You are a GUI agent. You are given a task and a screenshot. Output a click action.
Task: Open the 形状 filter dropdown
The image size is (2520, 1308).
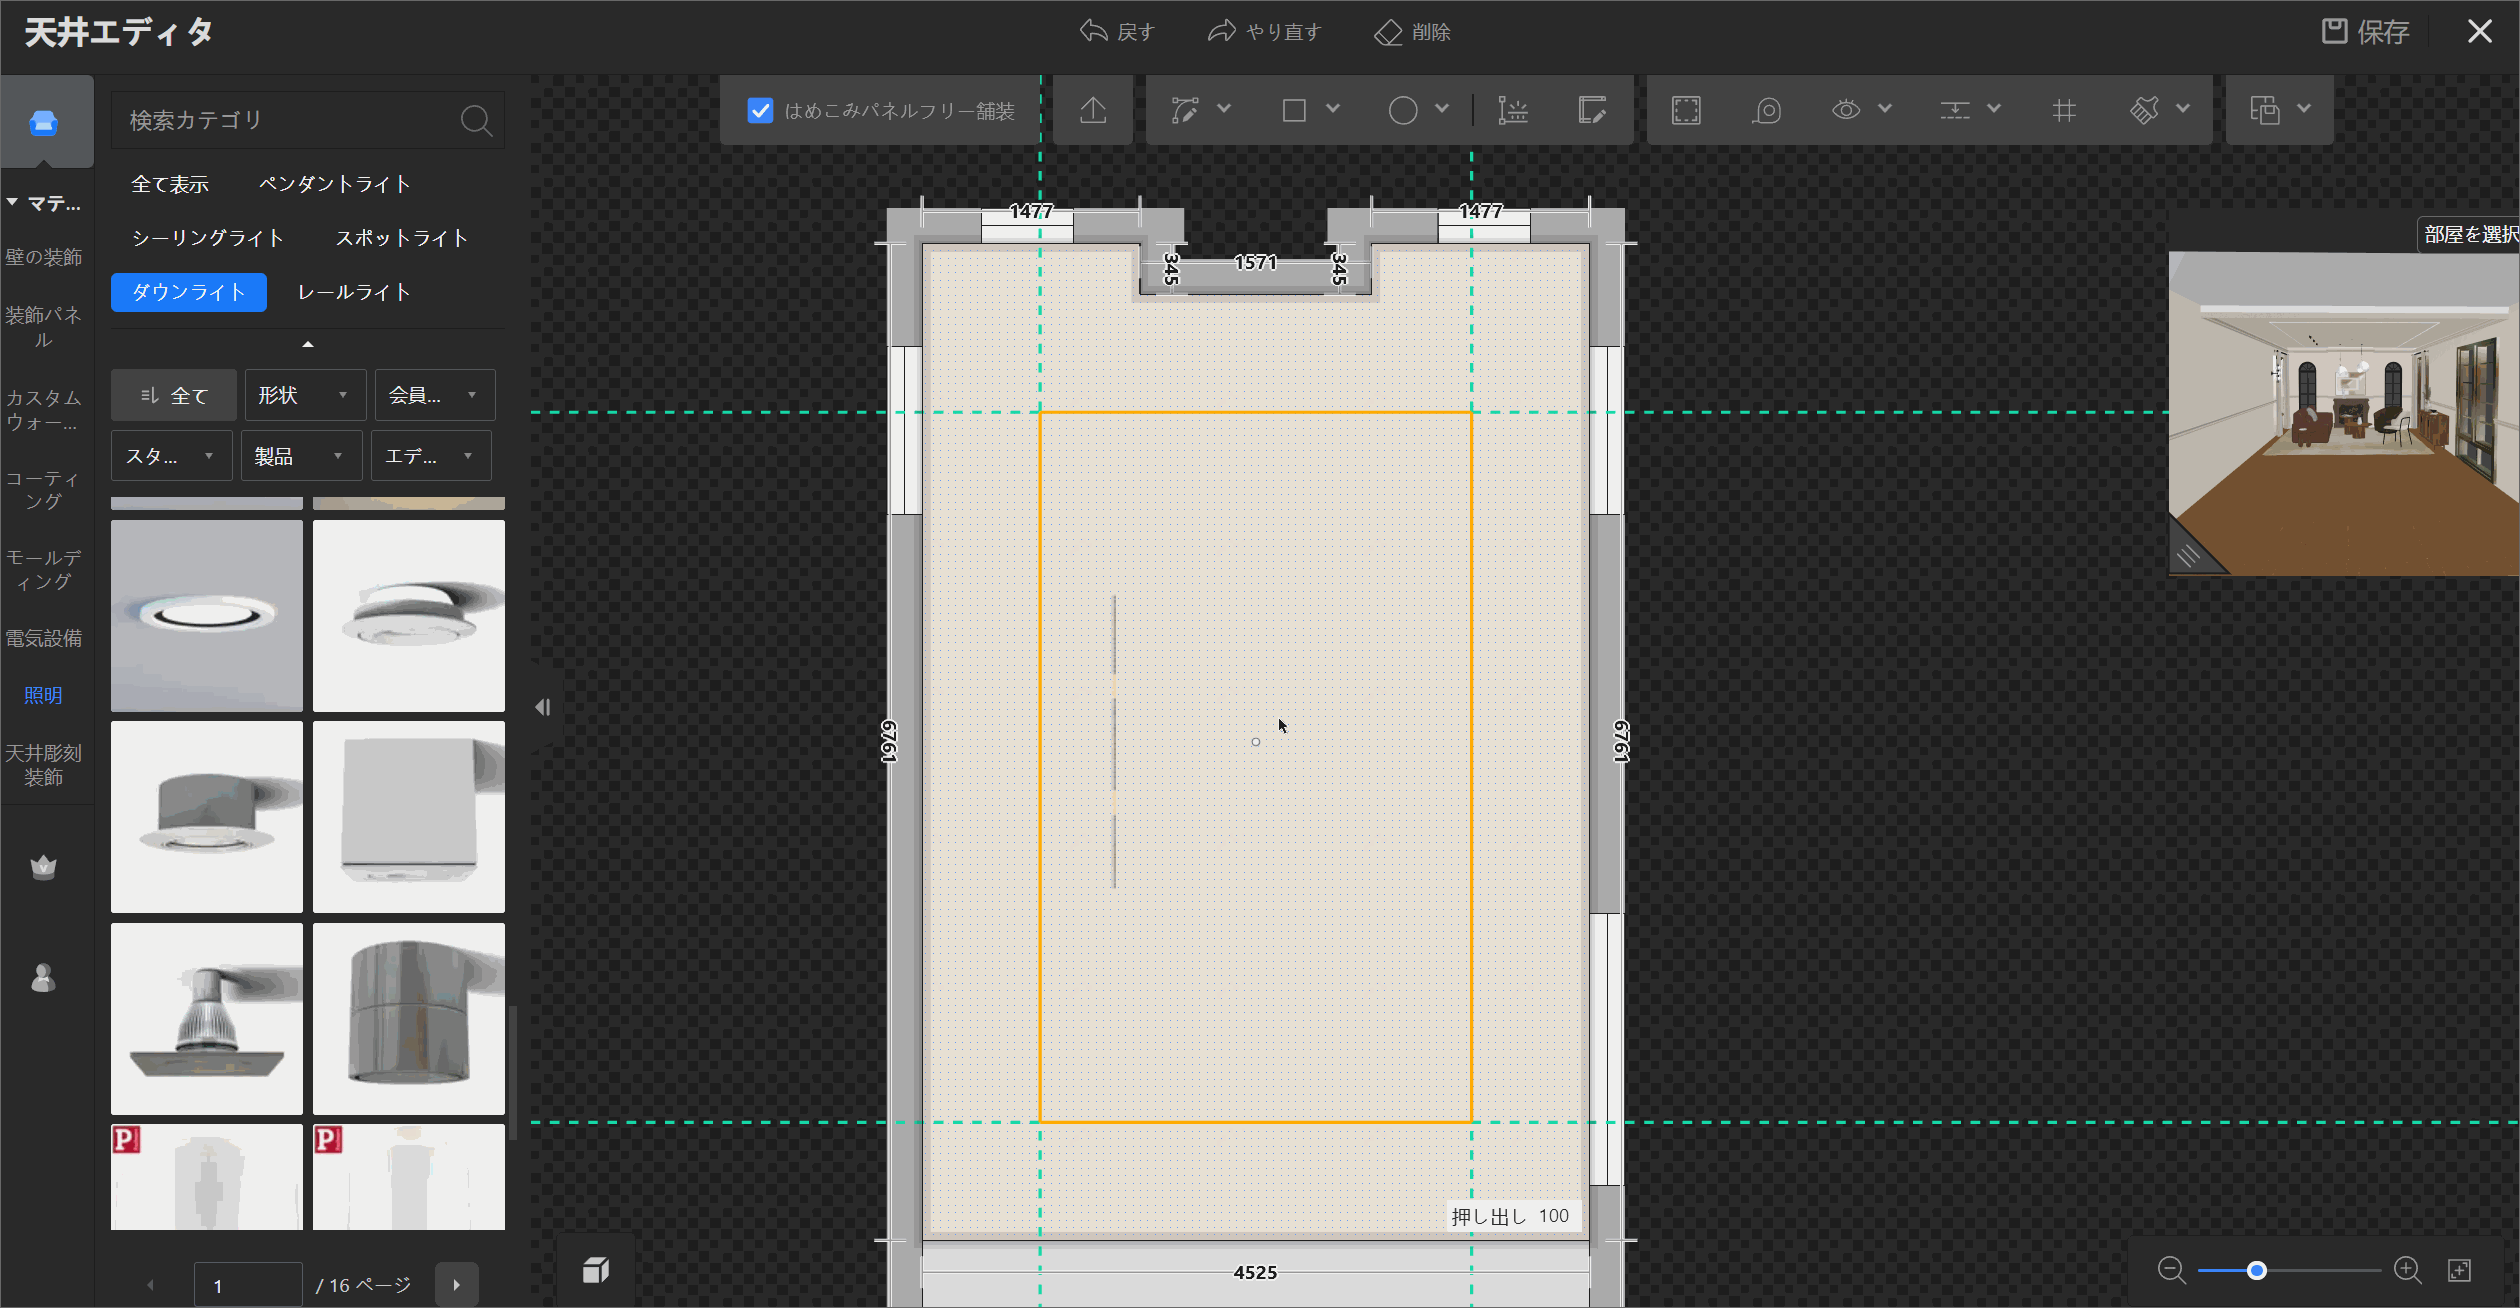click(x=305, y=395)
